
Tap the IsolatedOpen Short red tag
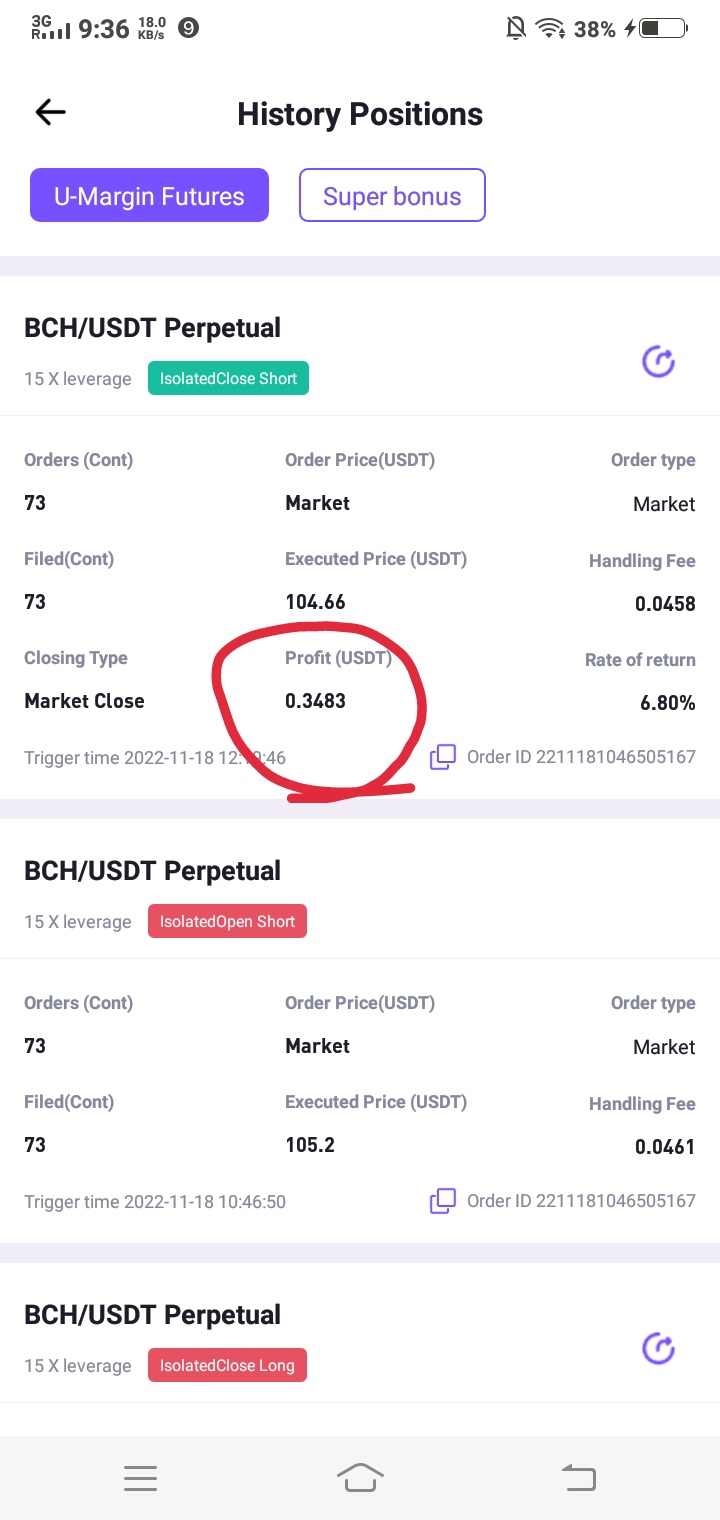(227, 921)
